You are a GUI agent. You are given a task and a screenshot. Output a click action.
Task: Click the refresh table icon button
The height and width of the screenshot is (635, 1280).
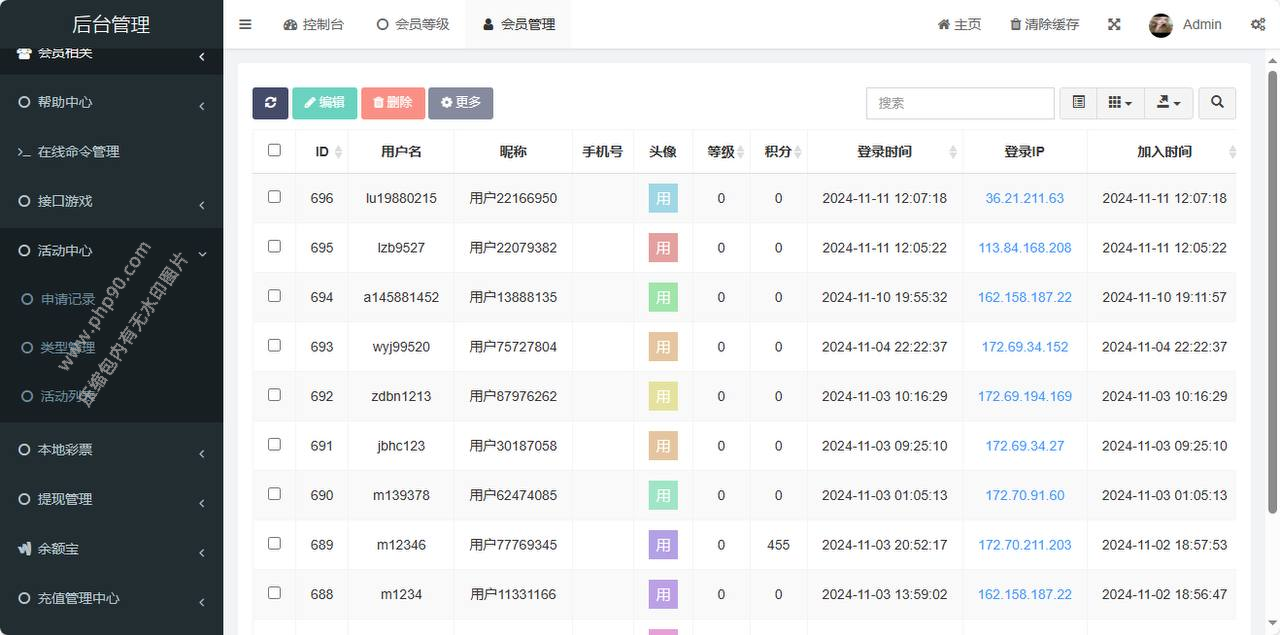click(x=270, y=103)
